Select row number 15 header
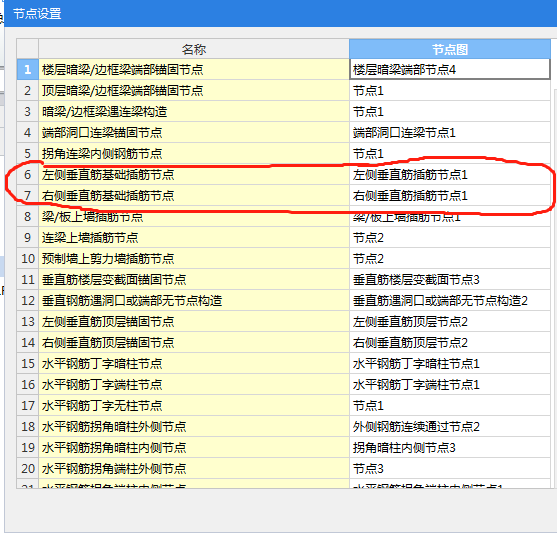Viewport: 557px width, 533px height. (28, 363)
